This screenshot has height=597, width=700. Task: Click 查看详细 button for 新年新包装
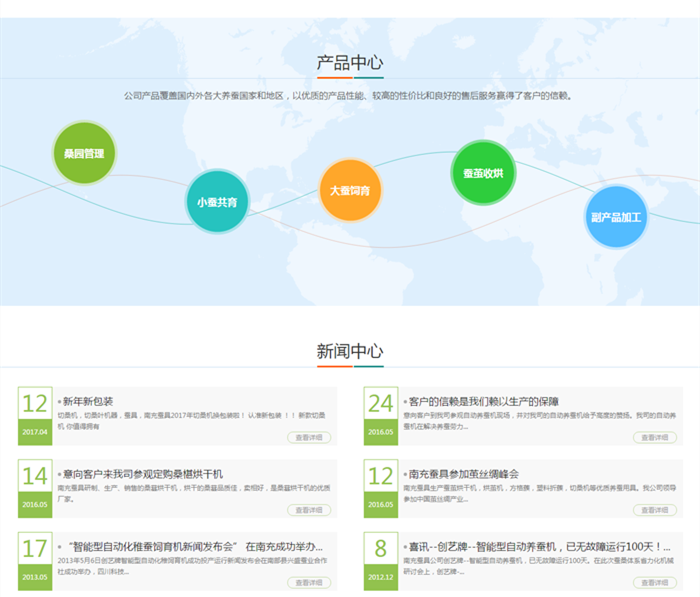point(308,437)
